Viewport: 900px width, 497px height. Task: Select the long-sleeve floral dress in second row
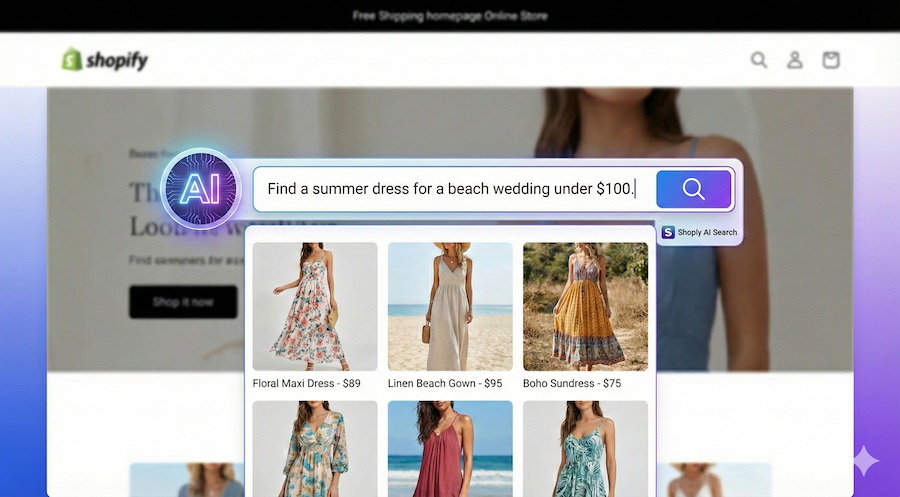pos(315,448)
